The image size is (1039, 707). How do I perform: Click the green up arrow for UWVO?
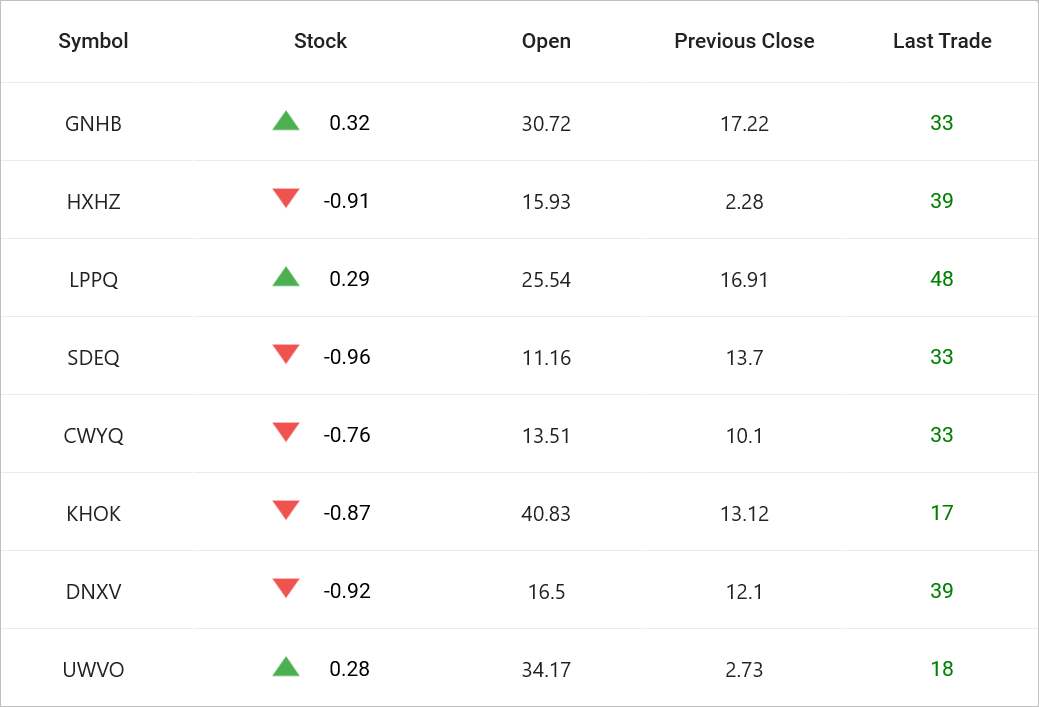click(286, 667)
